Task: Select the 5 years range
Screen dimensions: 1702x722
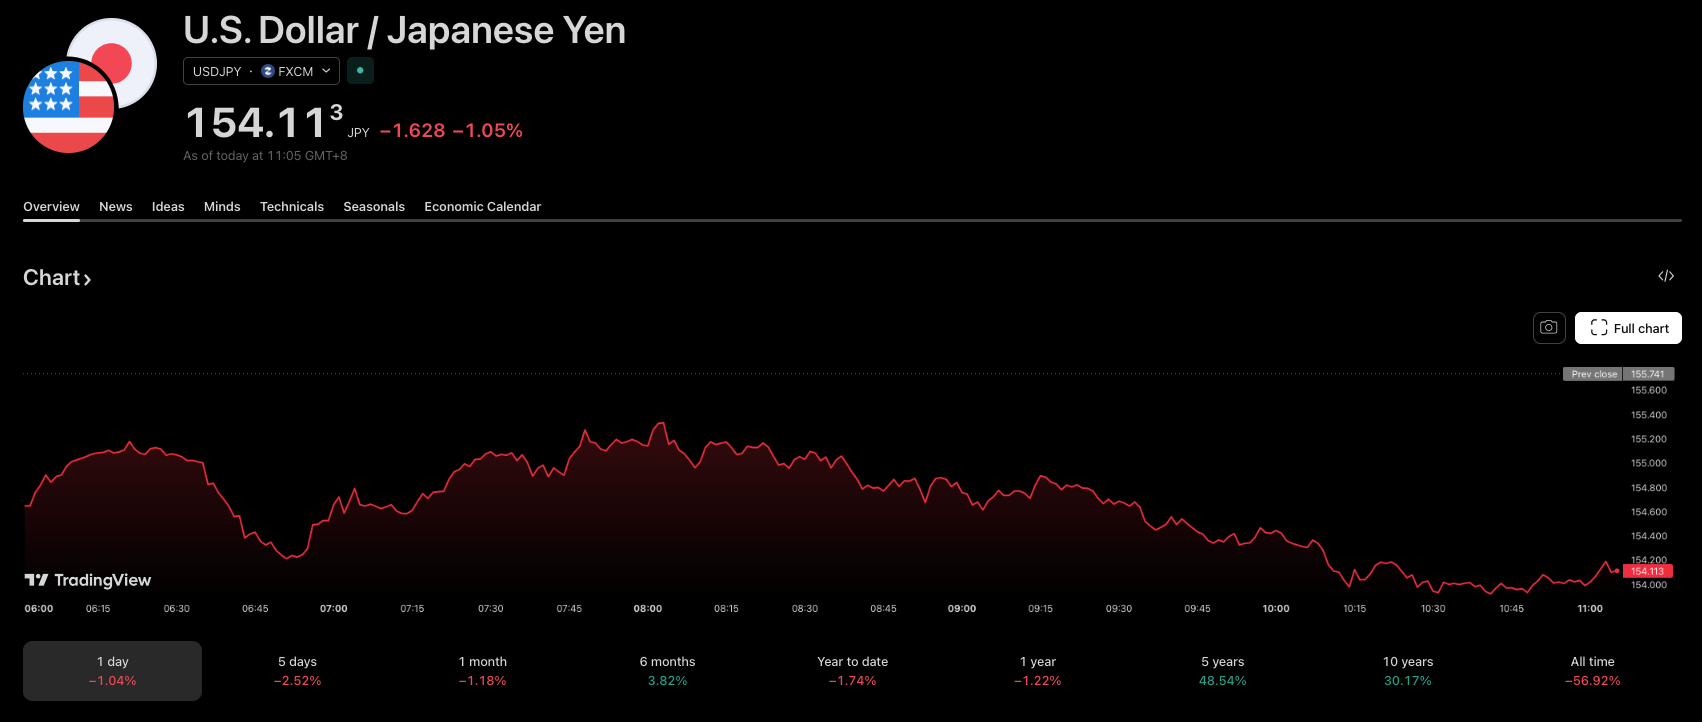Action: [1222, 671]
